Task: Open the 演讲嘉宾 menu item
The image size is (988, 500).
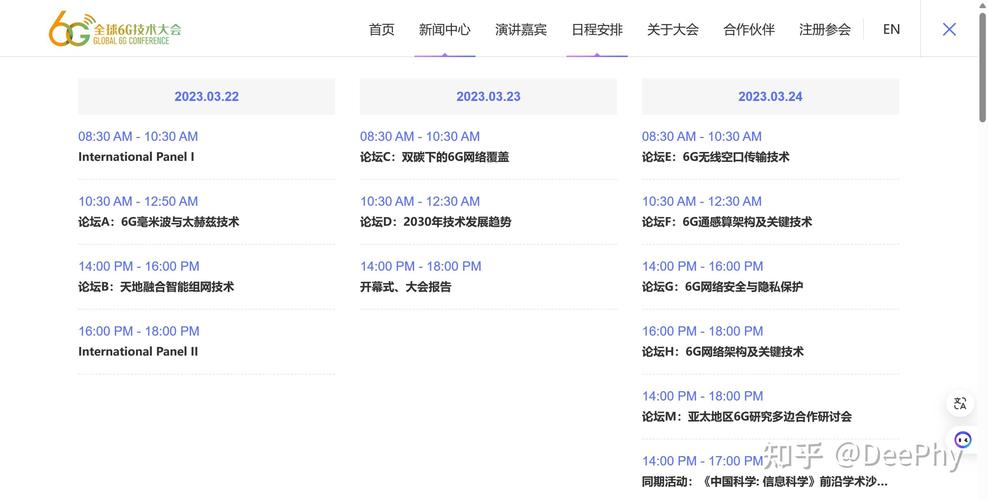Action: [x=520, y=29]
